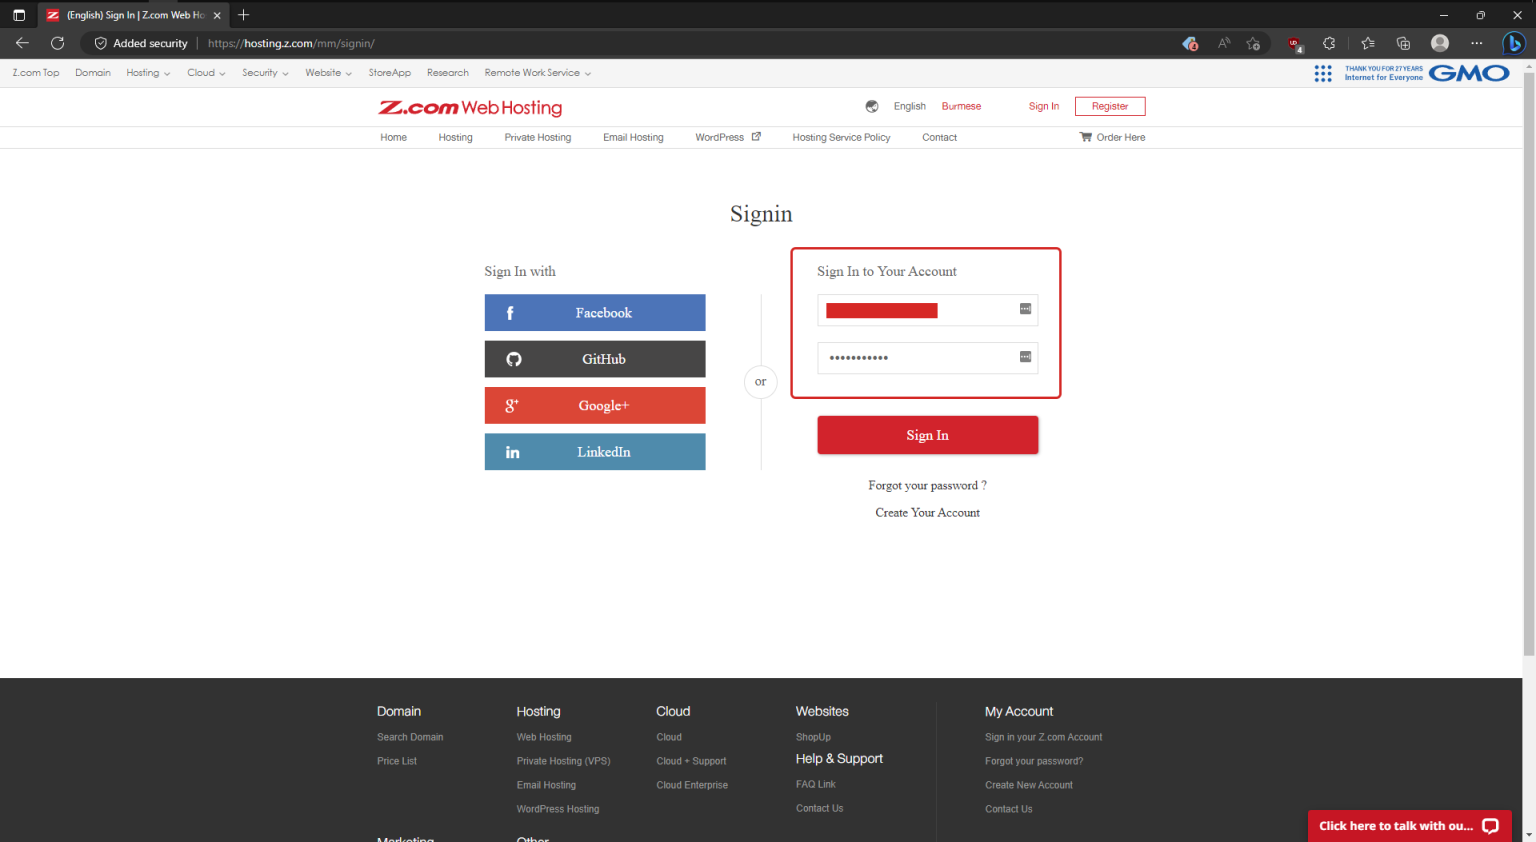
Task: Click the header Sign In link
Action: 1043,106
